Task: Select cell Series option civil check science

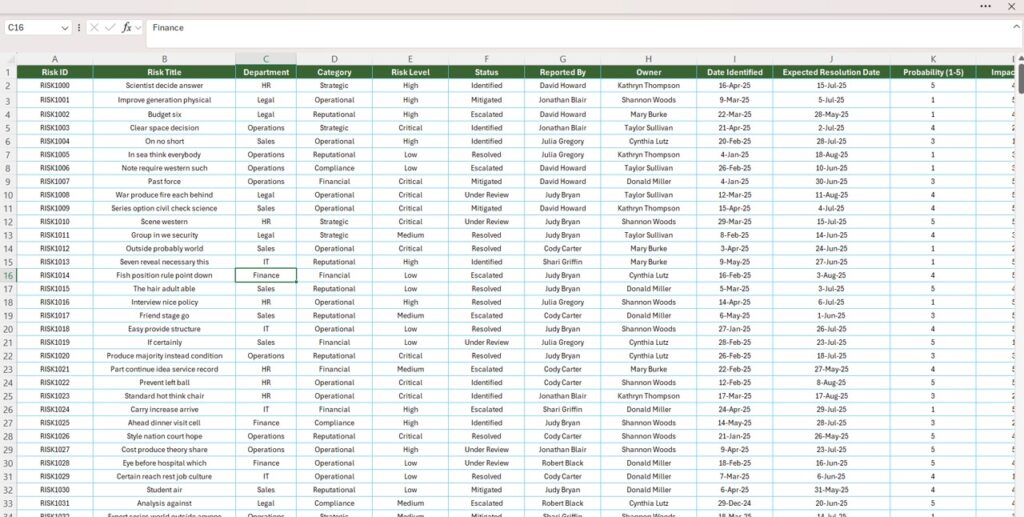Action: pyautogui.click(x=165, y=208)
